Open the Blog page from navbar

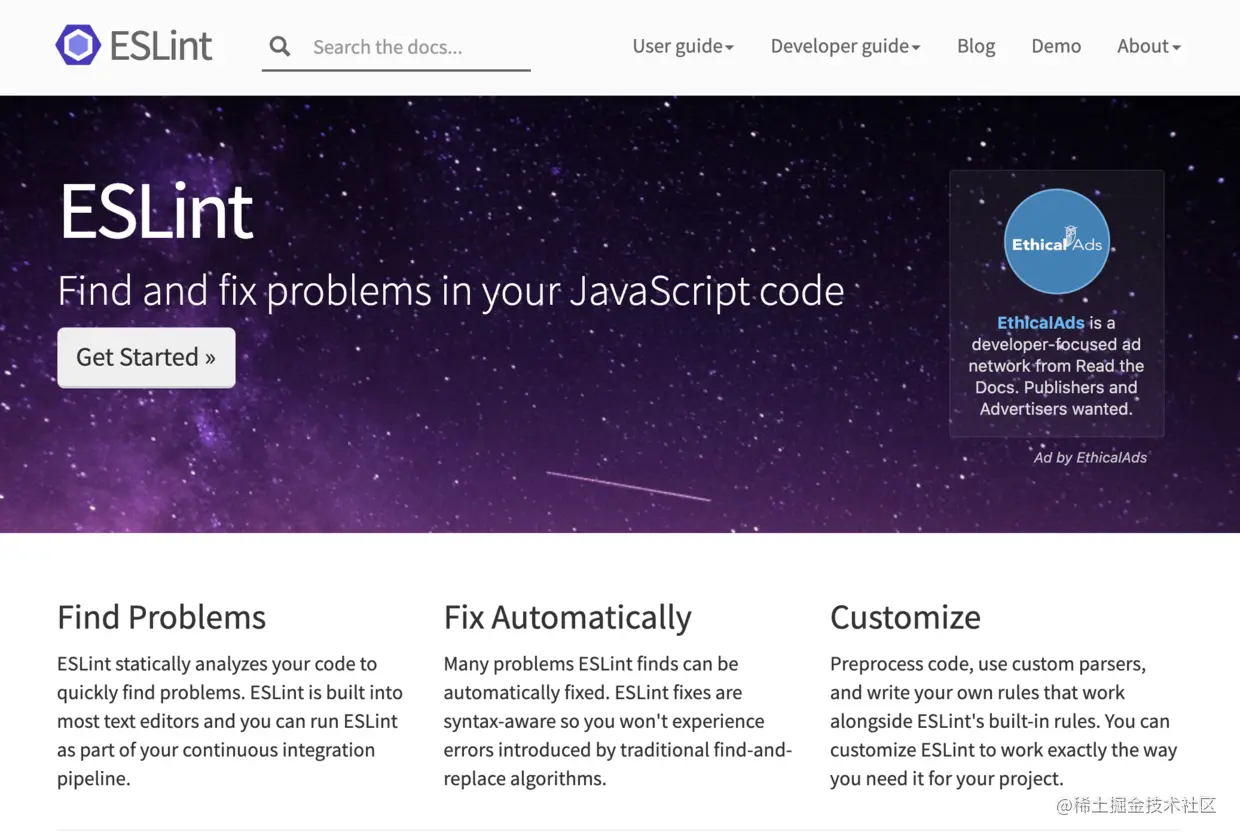pos(976,46)
